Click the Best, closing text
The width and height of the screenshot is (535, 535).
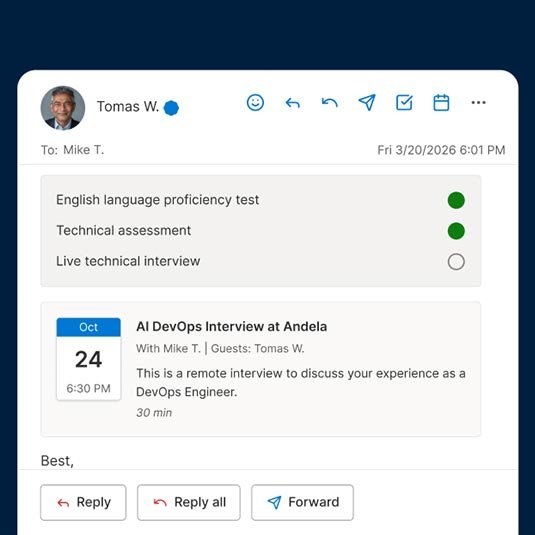coord(57,461)
